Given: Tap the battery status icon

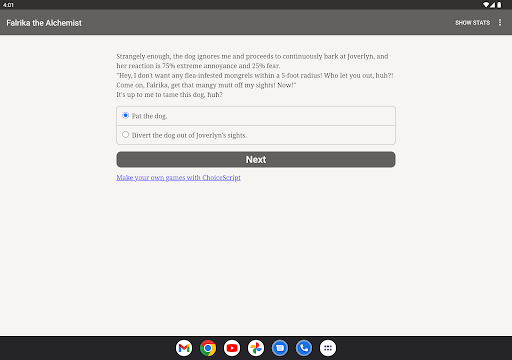Looking at the screenshot, I should click(499, 5).
